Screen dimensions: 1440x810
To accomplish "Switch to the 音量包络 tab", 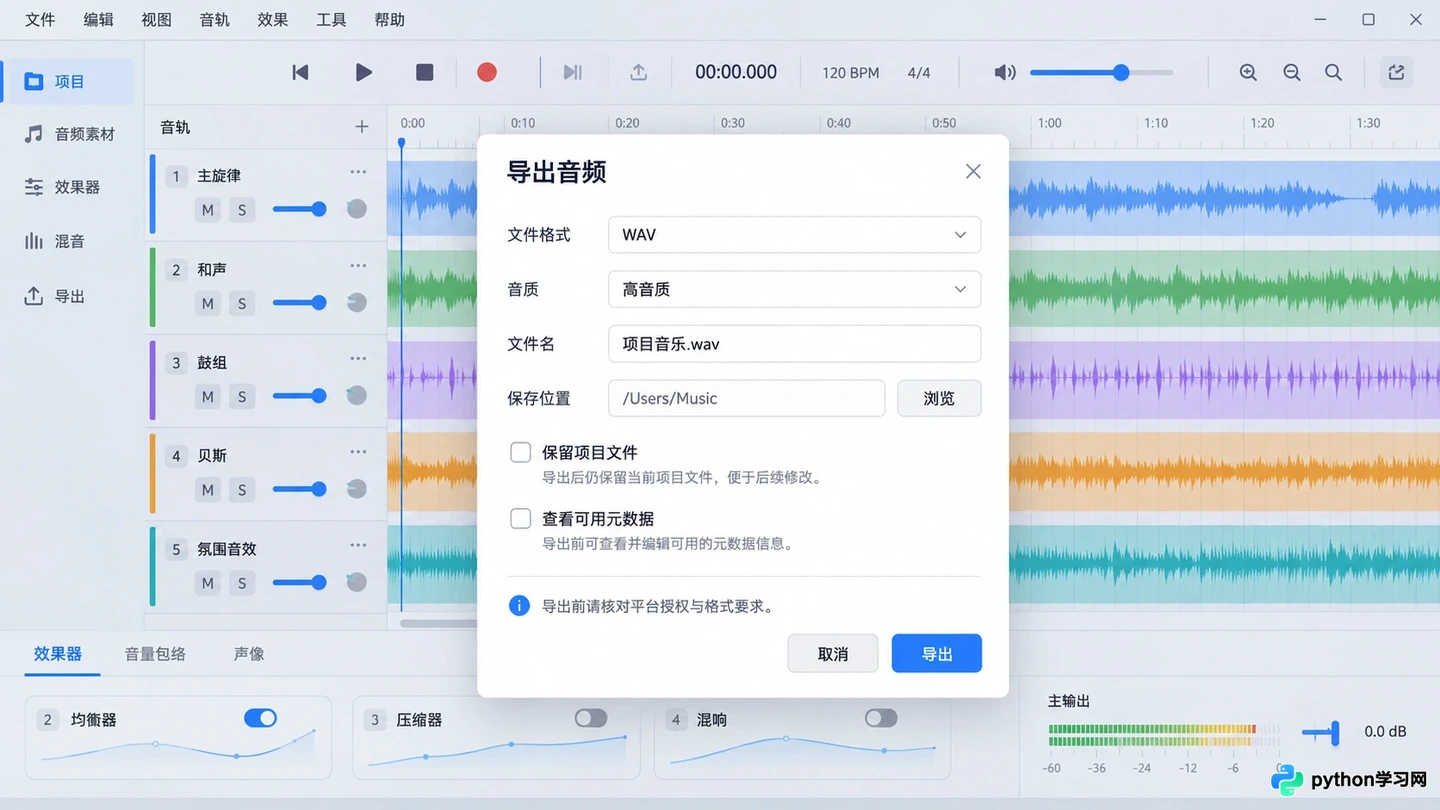I will coord(155,654).
